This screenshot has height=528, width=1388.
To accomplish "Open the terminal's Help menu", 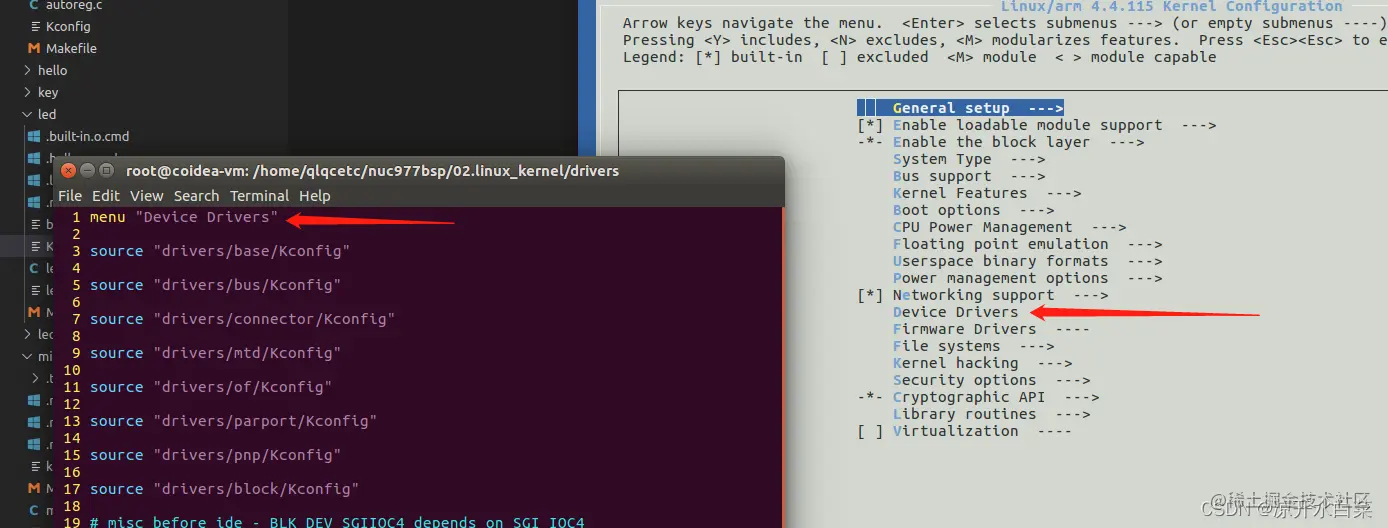I will pyautogui.click(x=314, y=196).
